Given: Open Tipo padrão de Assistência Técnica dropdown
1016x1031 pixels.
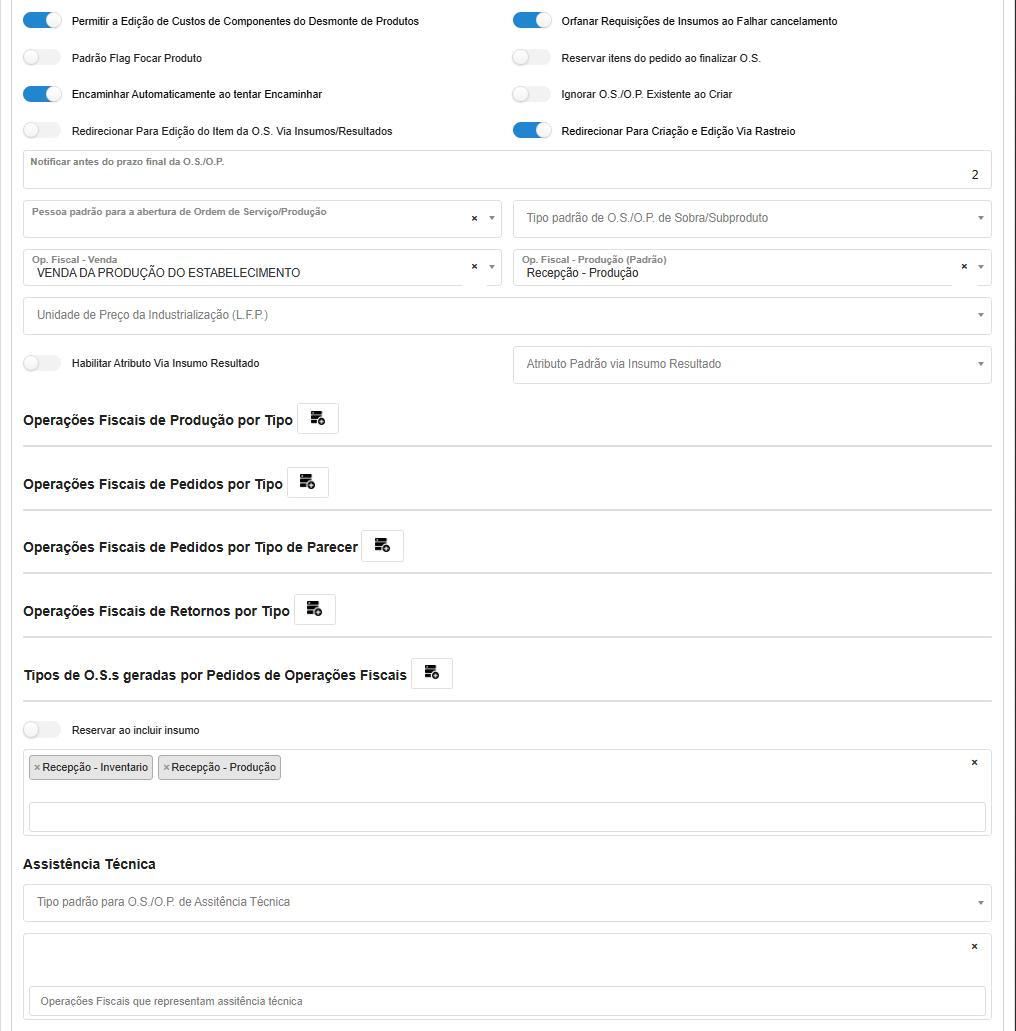Looking at the screenshot, I should tap(507, 902).
